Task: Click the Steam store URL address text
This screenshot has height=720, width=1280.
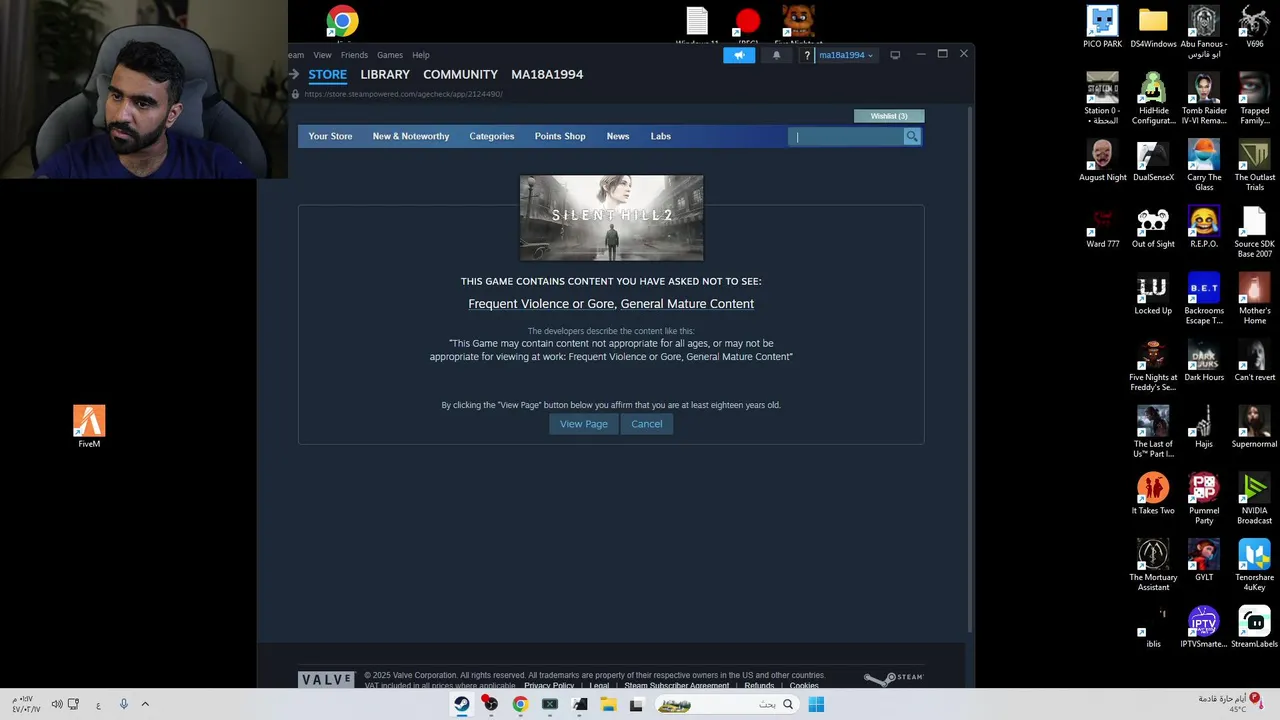Action: 403,94
